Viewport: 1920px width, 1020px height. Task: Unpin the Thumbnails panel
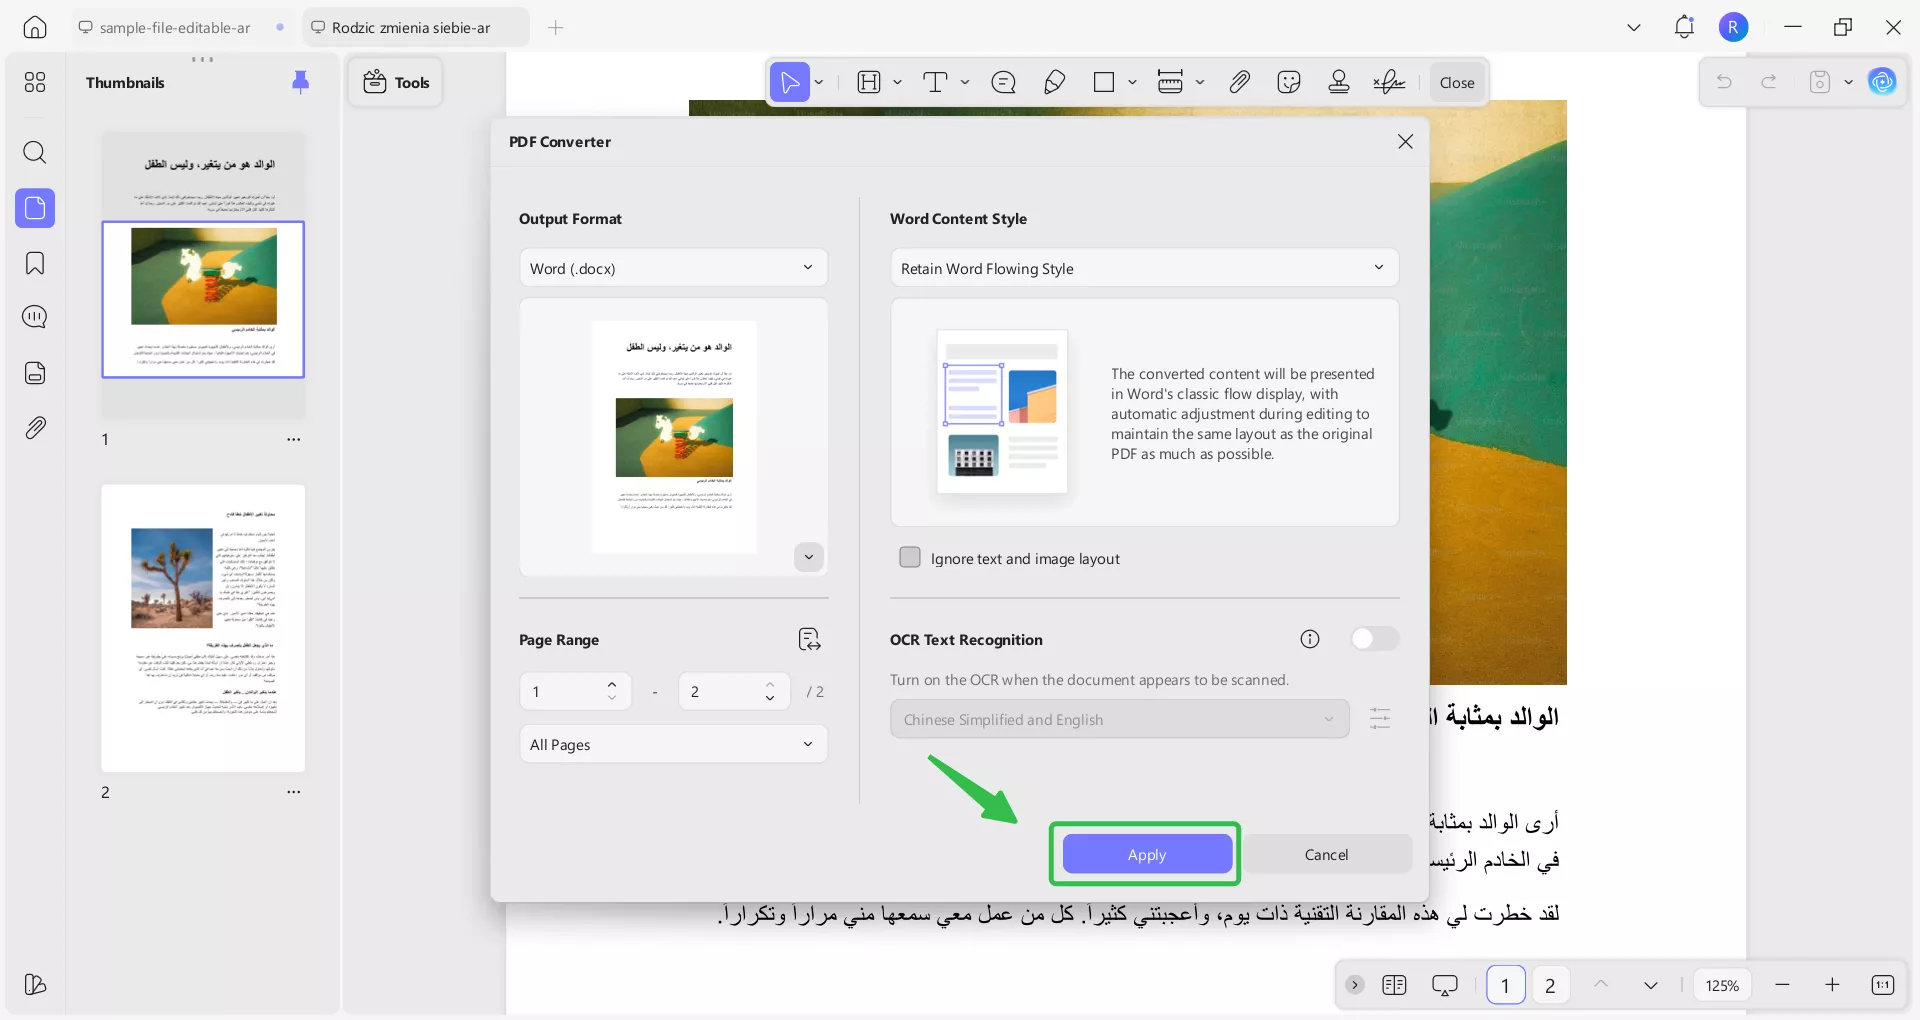(301, 82)
